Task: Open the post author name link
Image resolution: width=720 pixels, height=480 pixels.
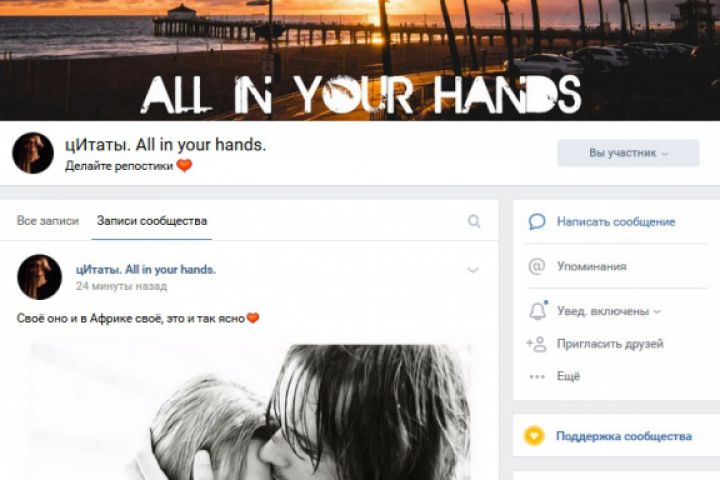Action: click(x=146, y=270)
